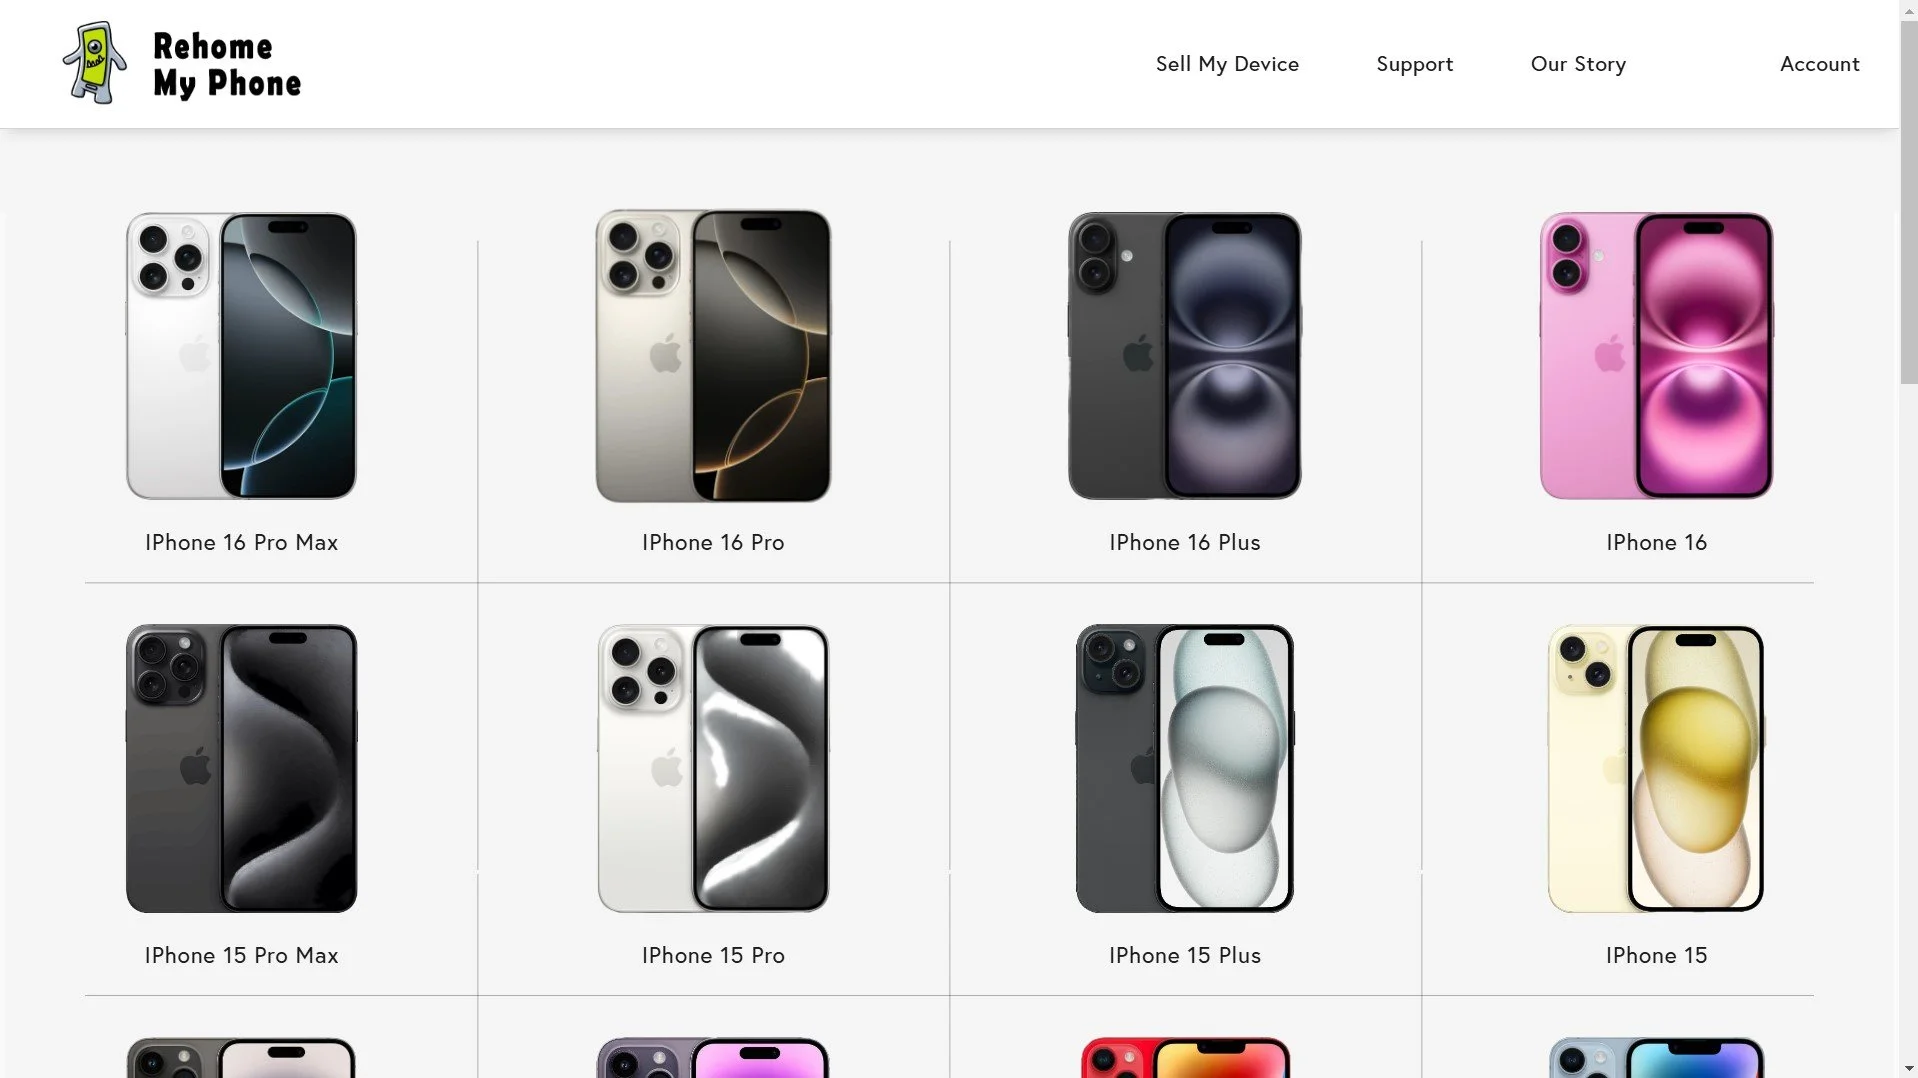The image size is (1918, 1078).
Task: Click the IPhone 15 Pro label
Action: pyautogui.click(x=713, y=955)
